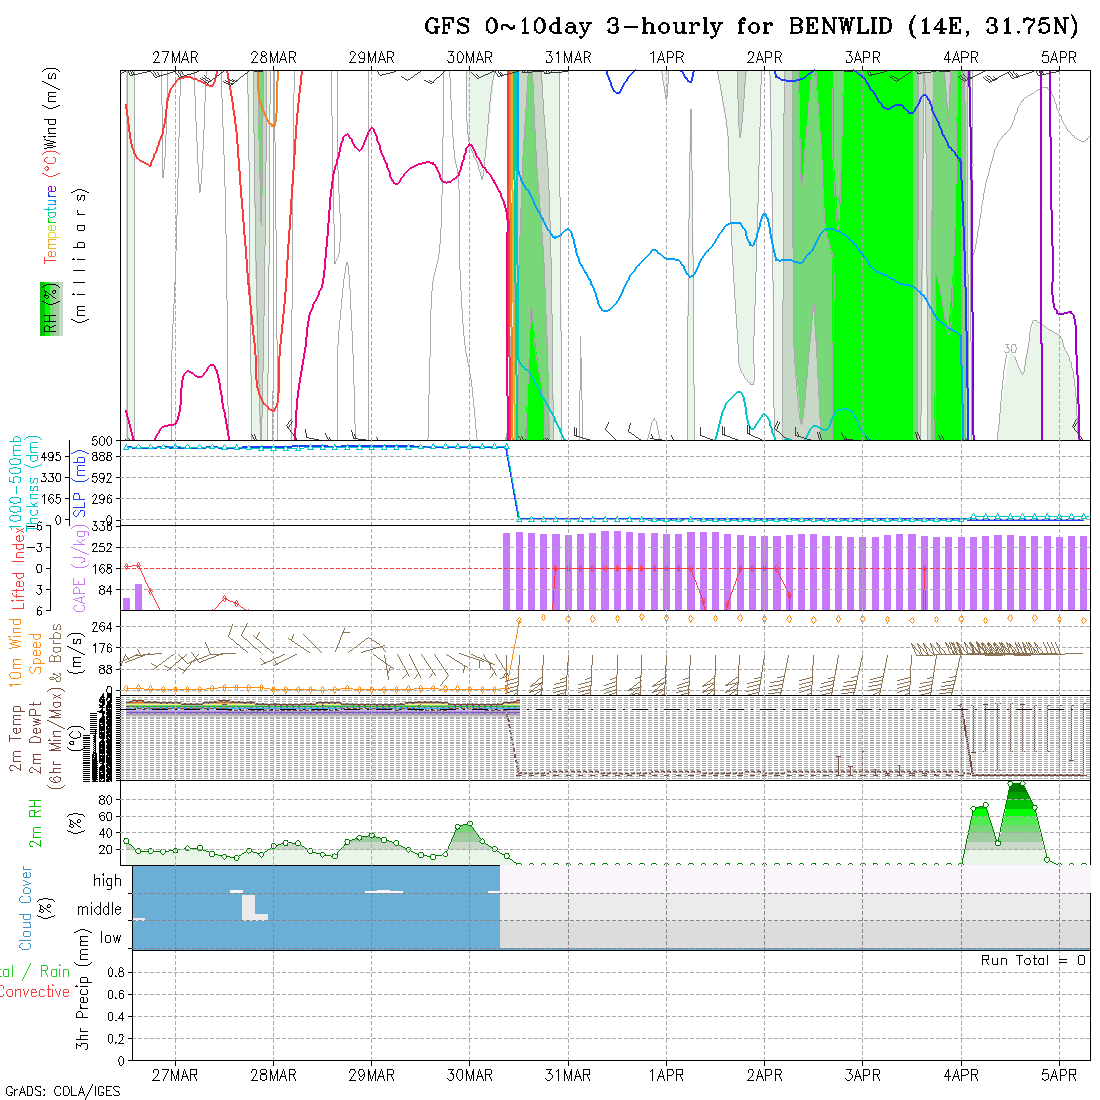This screenshot has width=1100, height=1100.
Task: Select the 31MAR label on top axis
Action: pos(568,58)
